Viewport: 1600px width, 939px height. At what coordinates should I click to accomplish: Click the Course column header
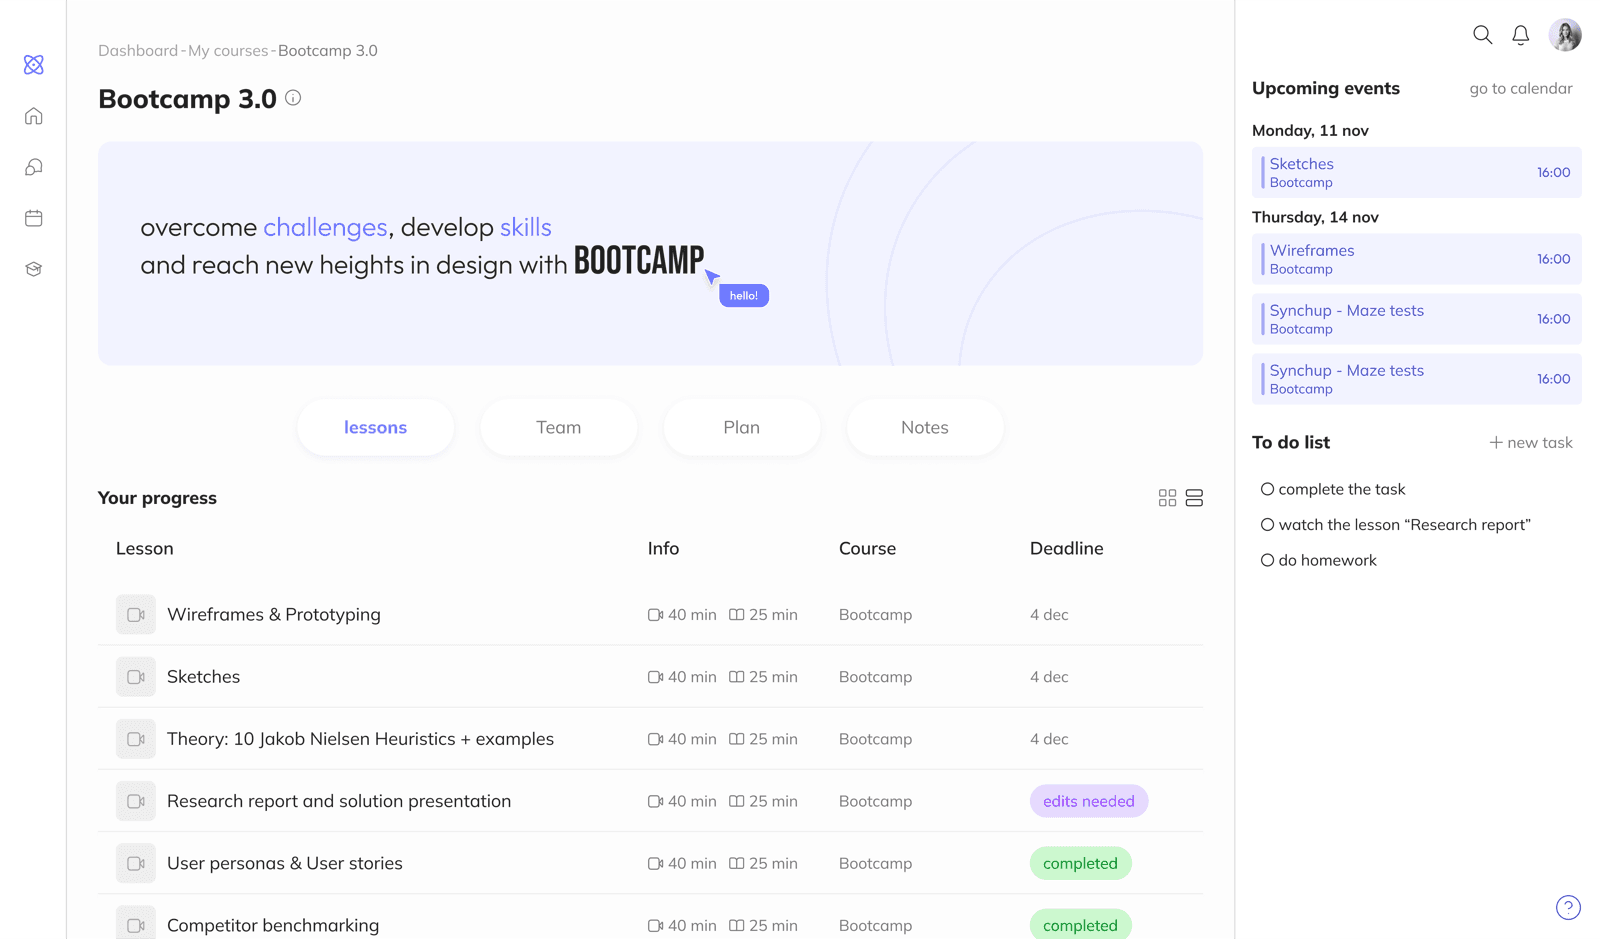[x=867, y=548]
